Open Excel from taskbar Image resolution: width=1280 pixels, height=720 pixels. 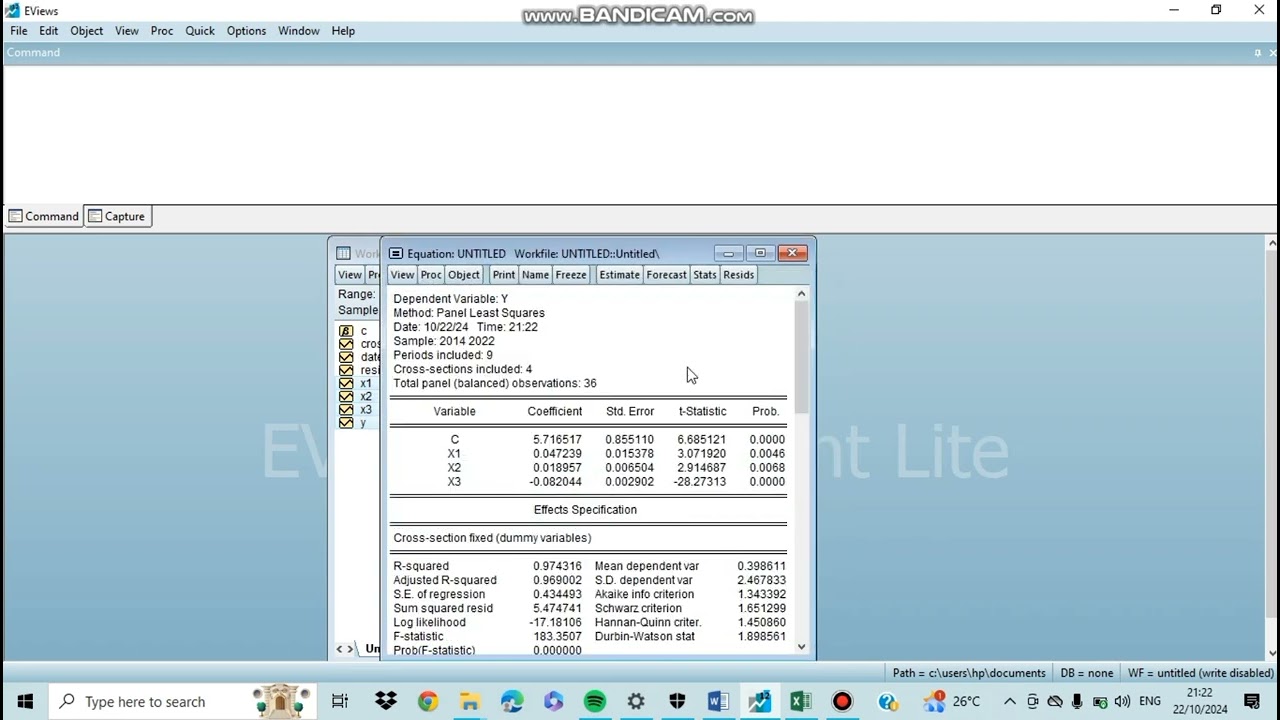[801, 701]
